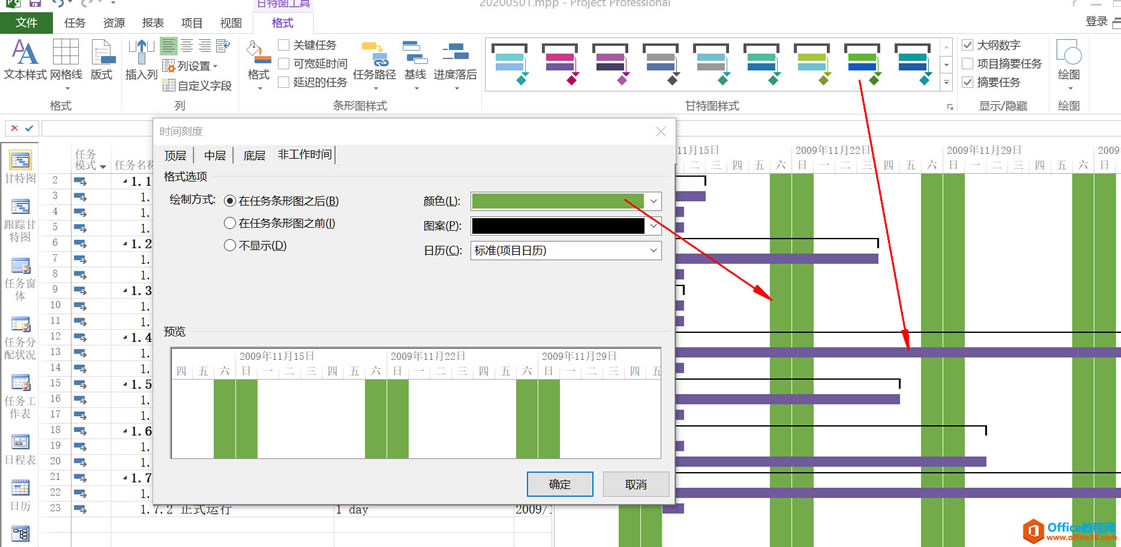Switch to the 中层 tab

click(215, 155)
